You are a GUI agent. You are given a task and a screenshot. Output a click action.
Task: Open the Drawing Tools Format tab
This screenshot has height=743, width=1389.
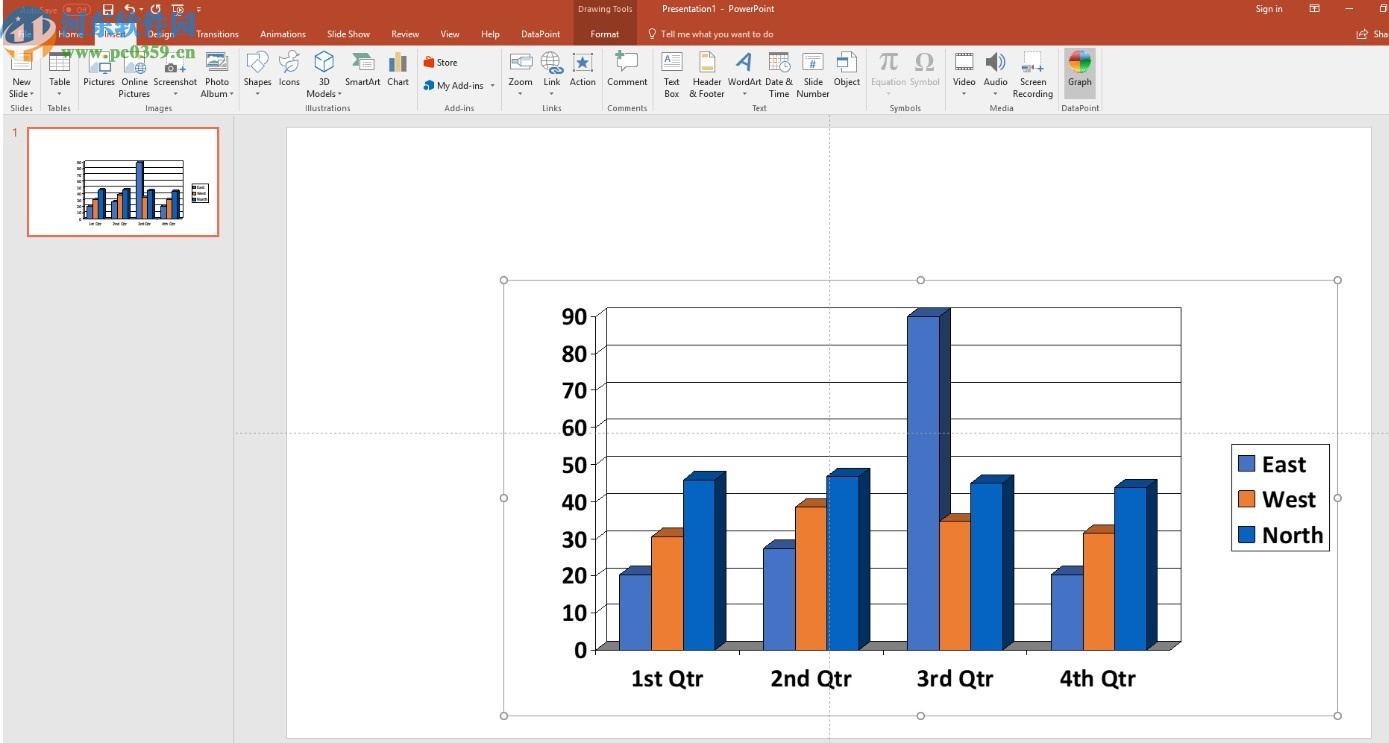[605, 34]
